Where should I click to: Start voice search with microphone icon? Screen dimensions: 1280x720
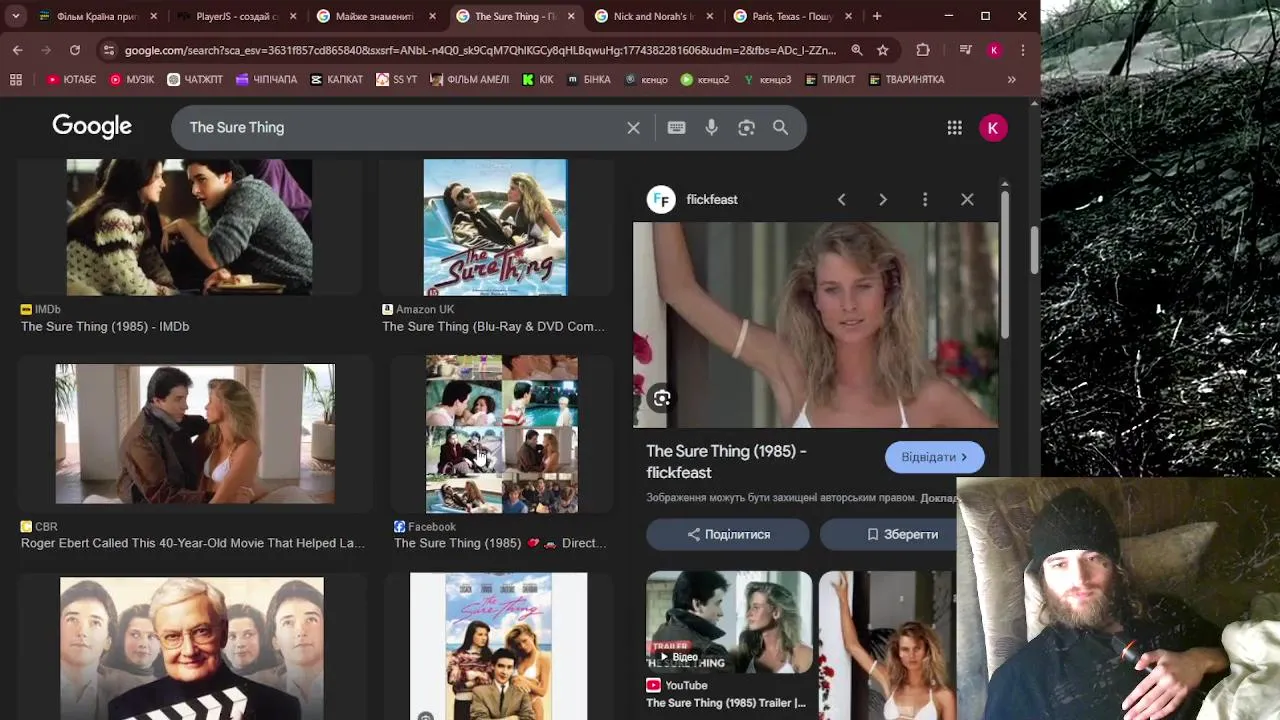click(x=711, y=127)
